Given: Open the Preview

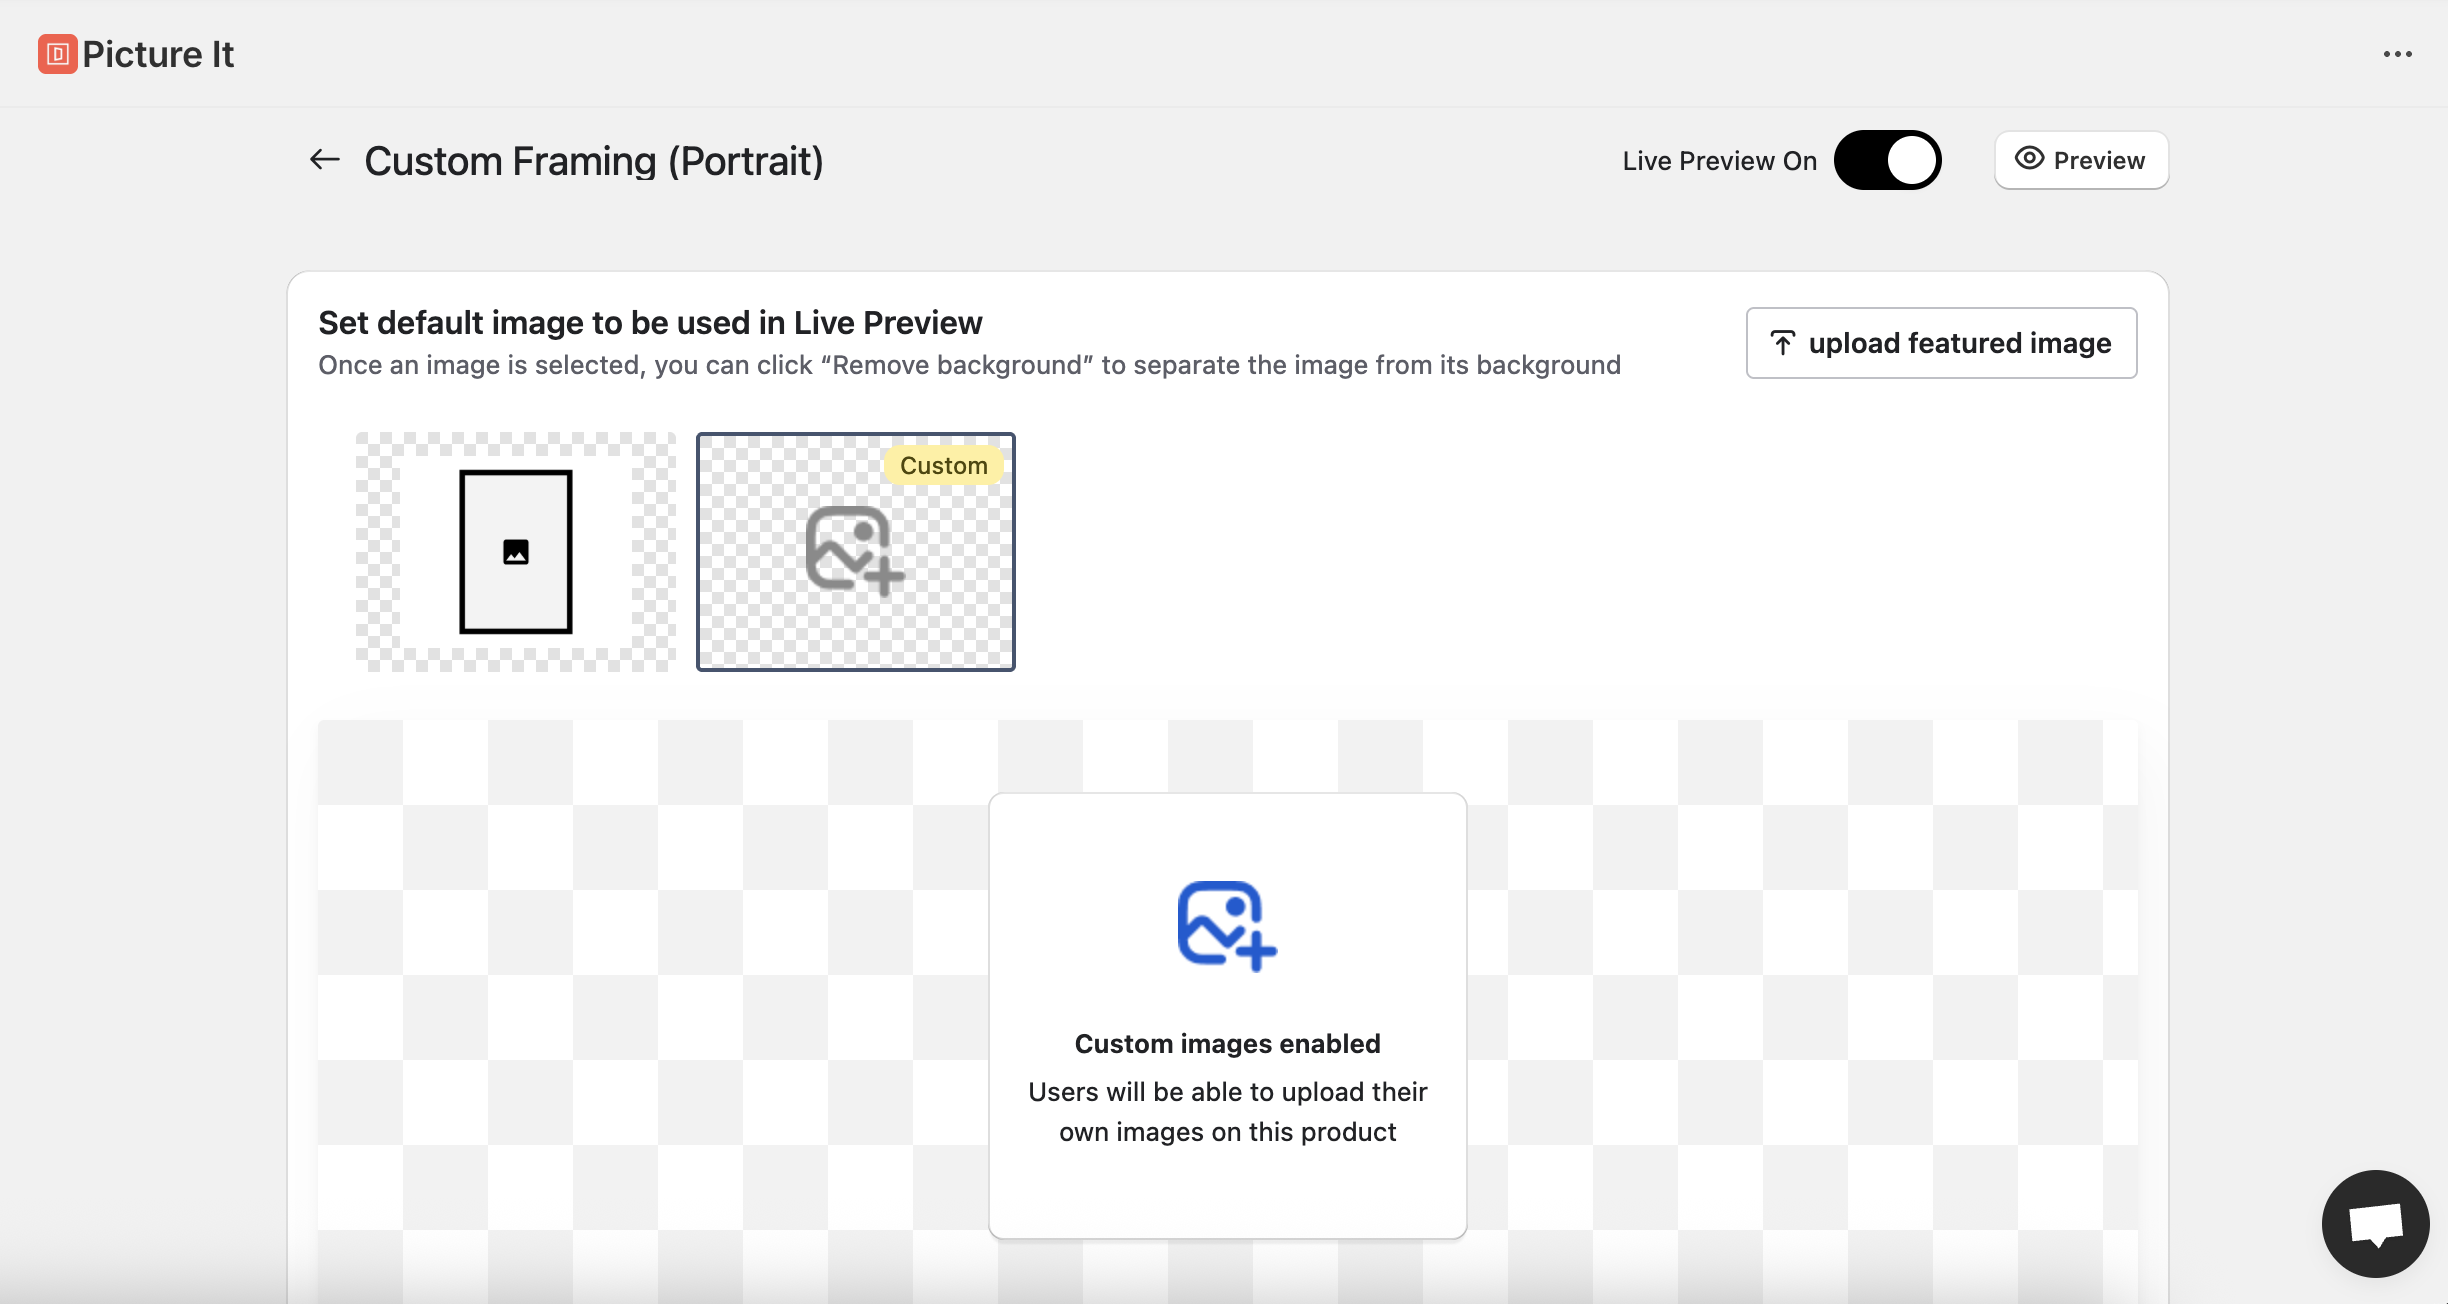Looking at the screenshot, I should click(x=2080, y=159).
